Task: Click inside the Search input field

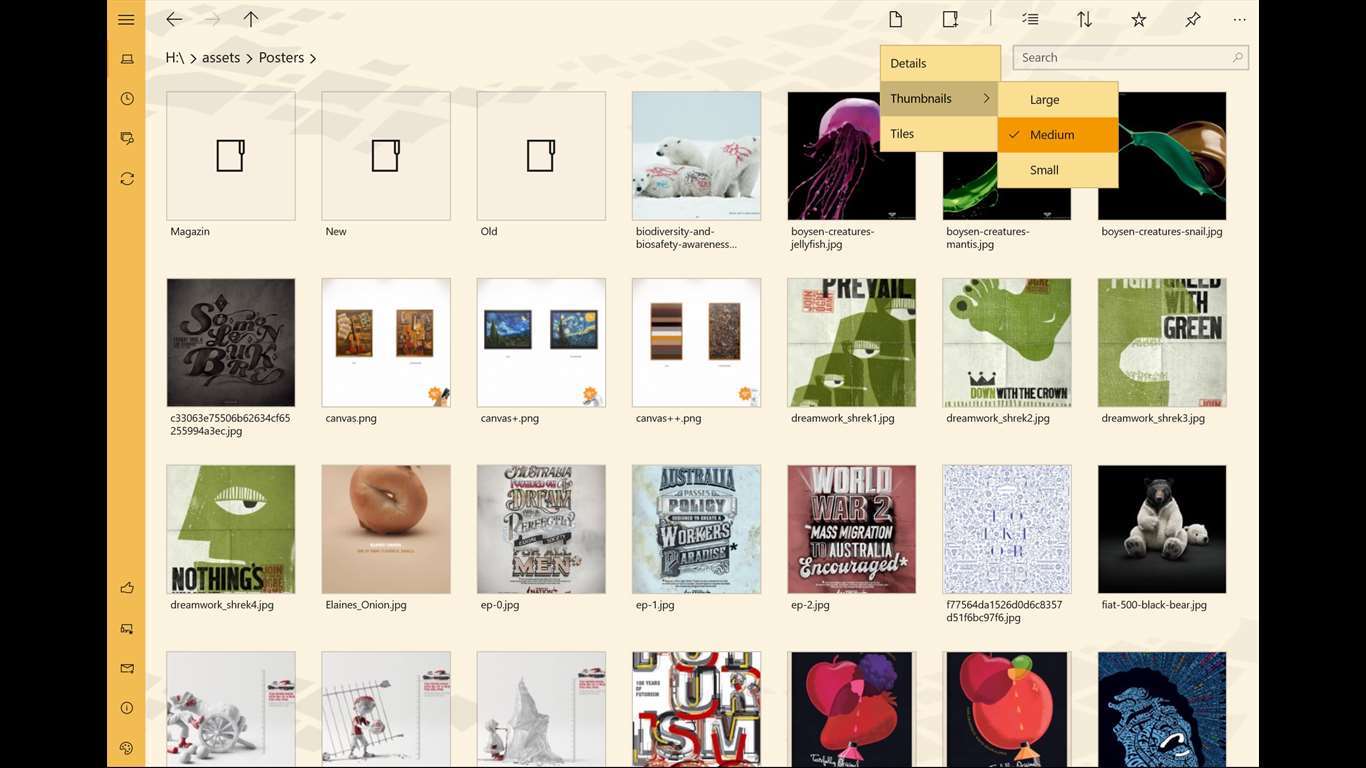Action: point(1120,58)
